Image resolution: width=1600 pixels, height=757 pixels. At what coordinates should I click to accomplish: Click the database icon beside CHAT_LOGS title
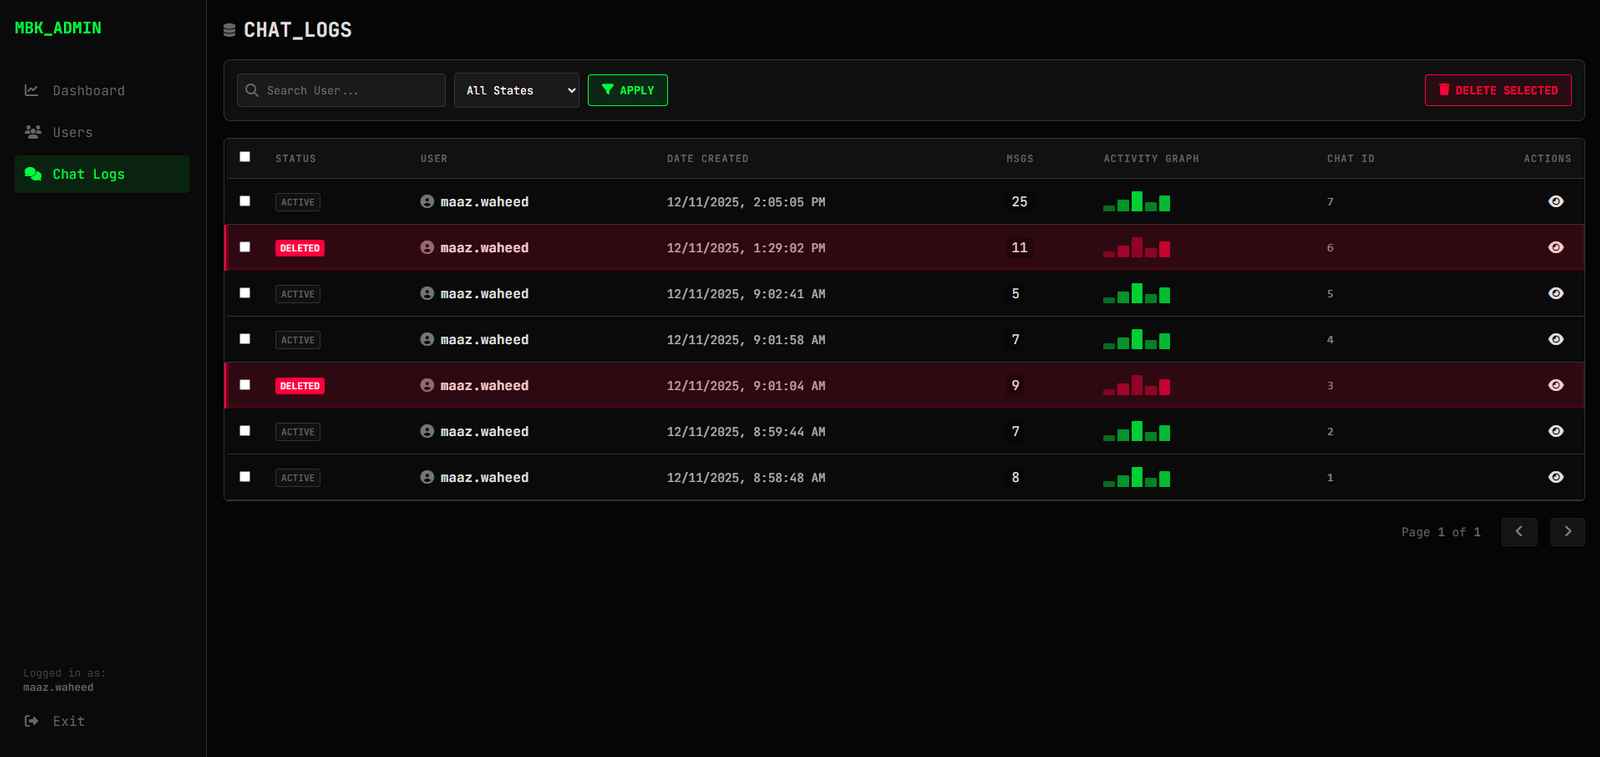coord(229,30)
